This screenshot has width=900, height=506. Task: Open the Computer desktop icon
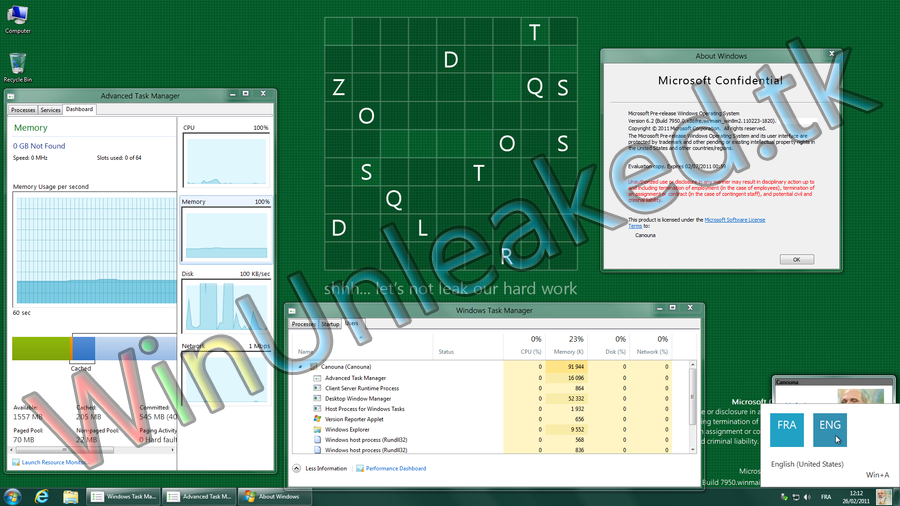(x=17, y=19)
